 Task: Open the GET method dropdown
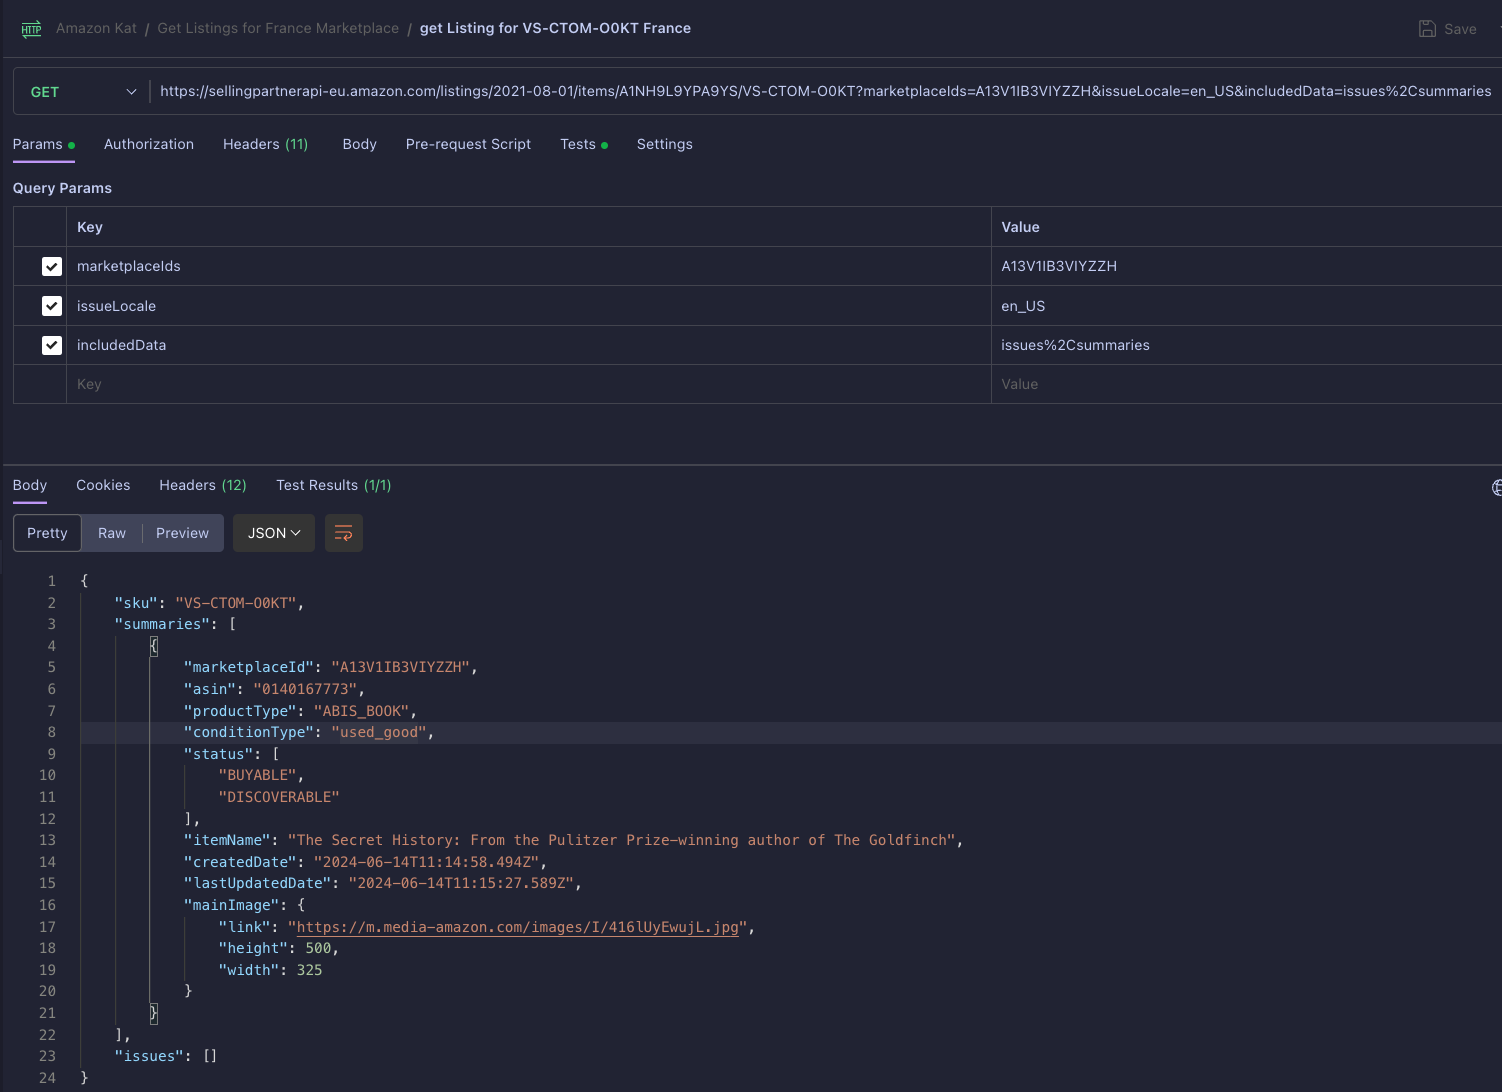click(x=83, y=92)
